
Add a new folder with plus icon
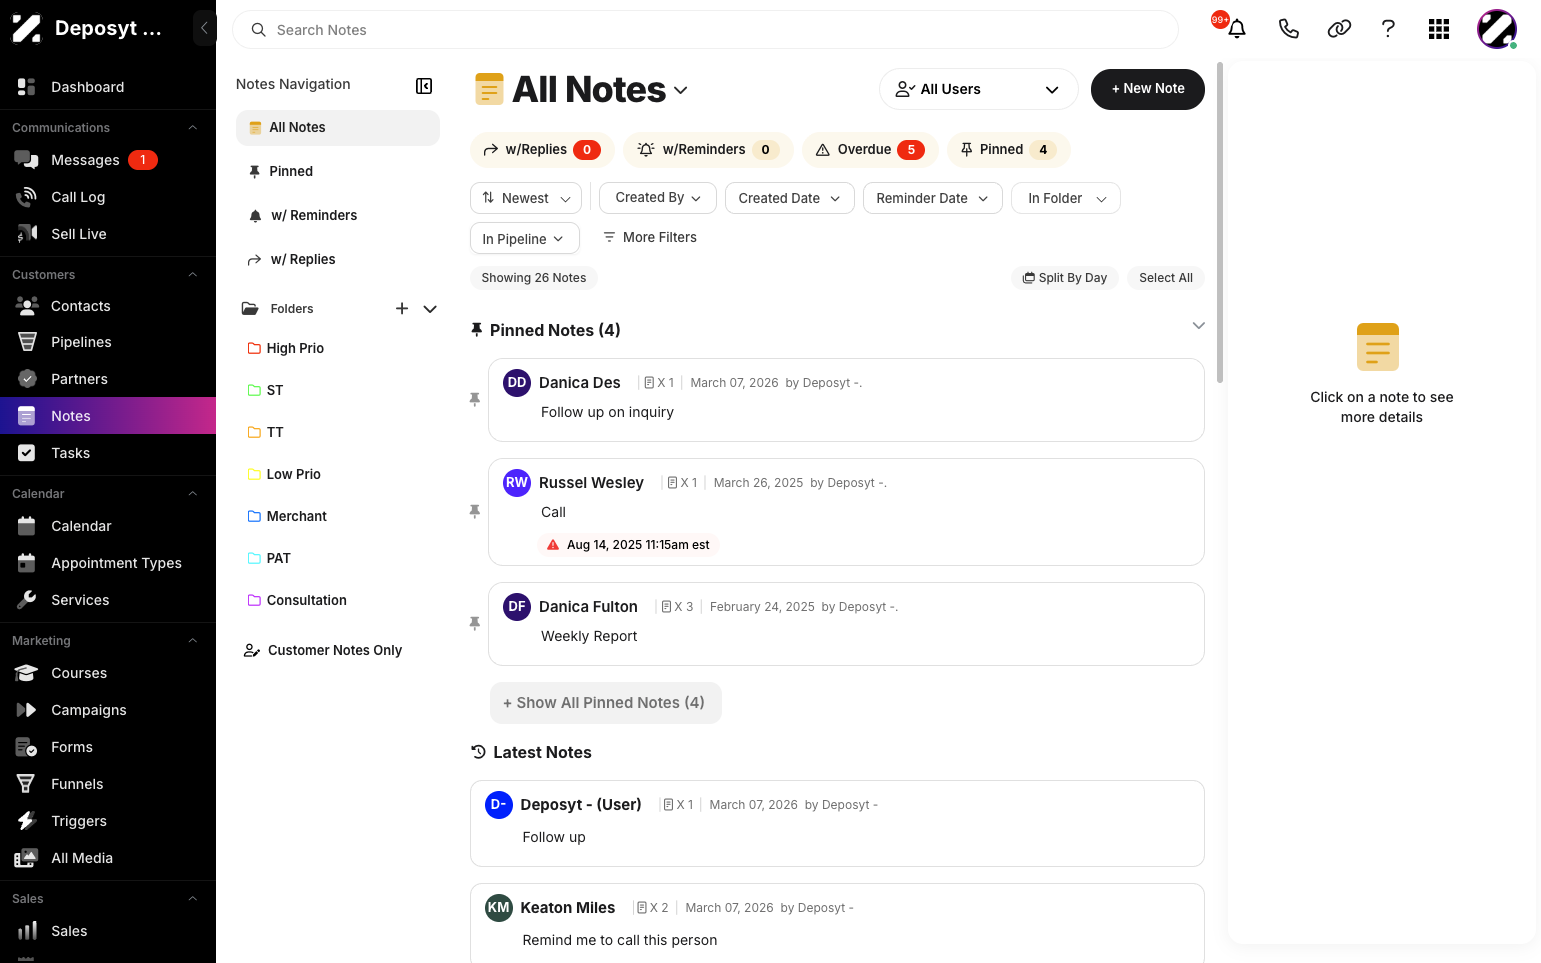point(402,309)
